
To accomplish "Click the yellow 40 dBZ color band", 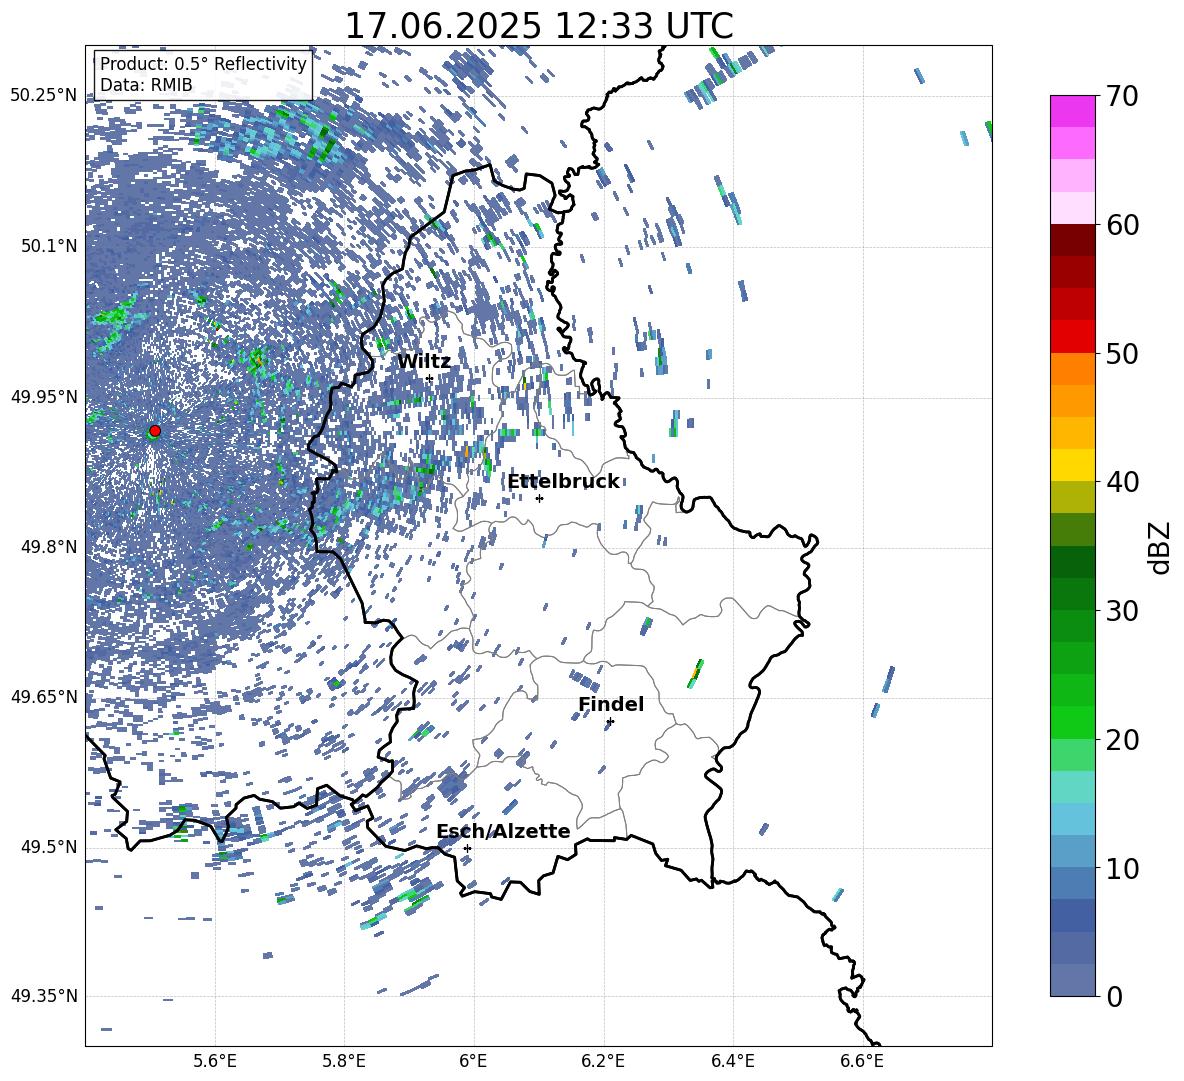I will (1073, 465).
